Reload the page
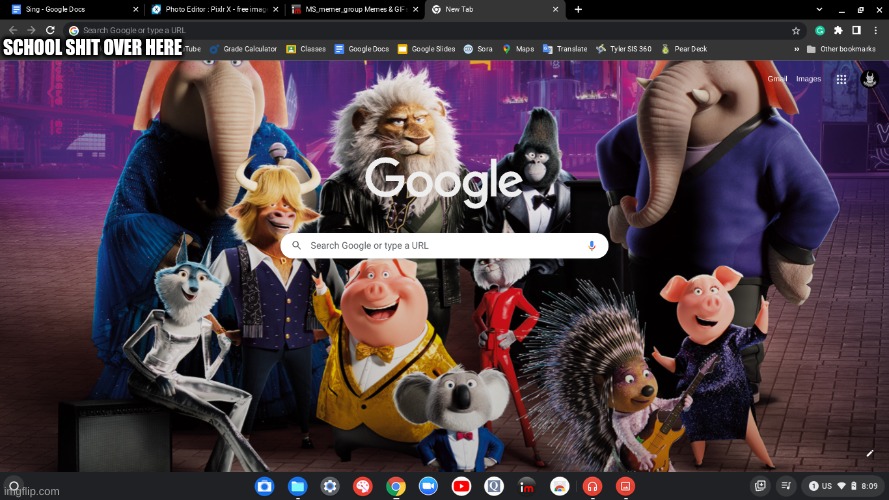 tap(50, 30)
